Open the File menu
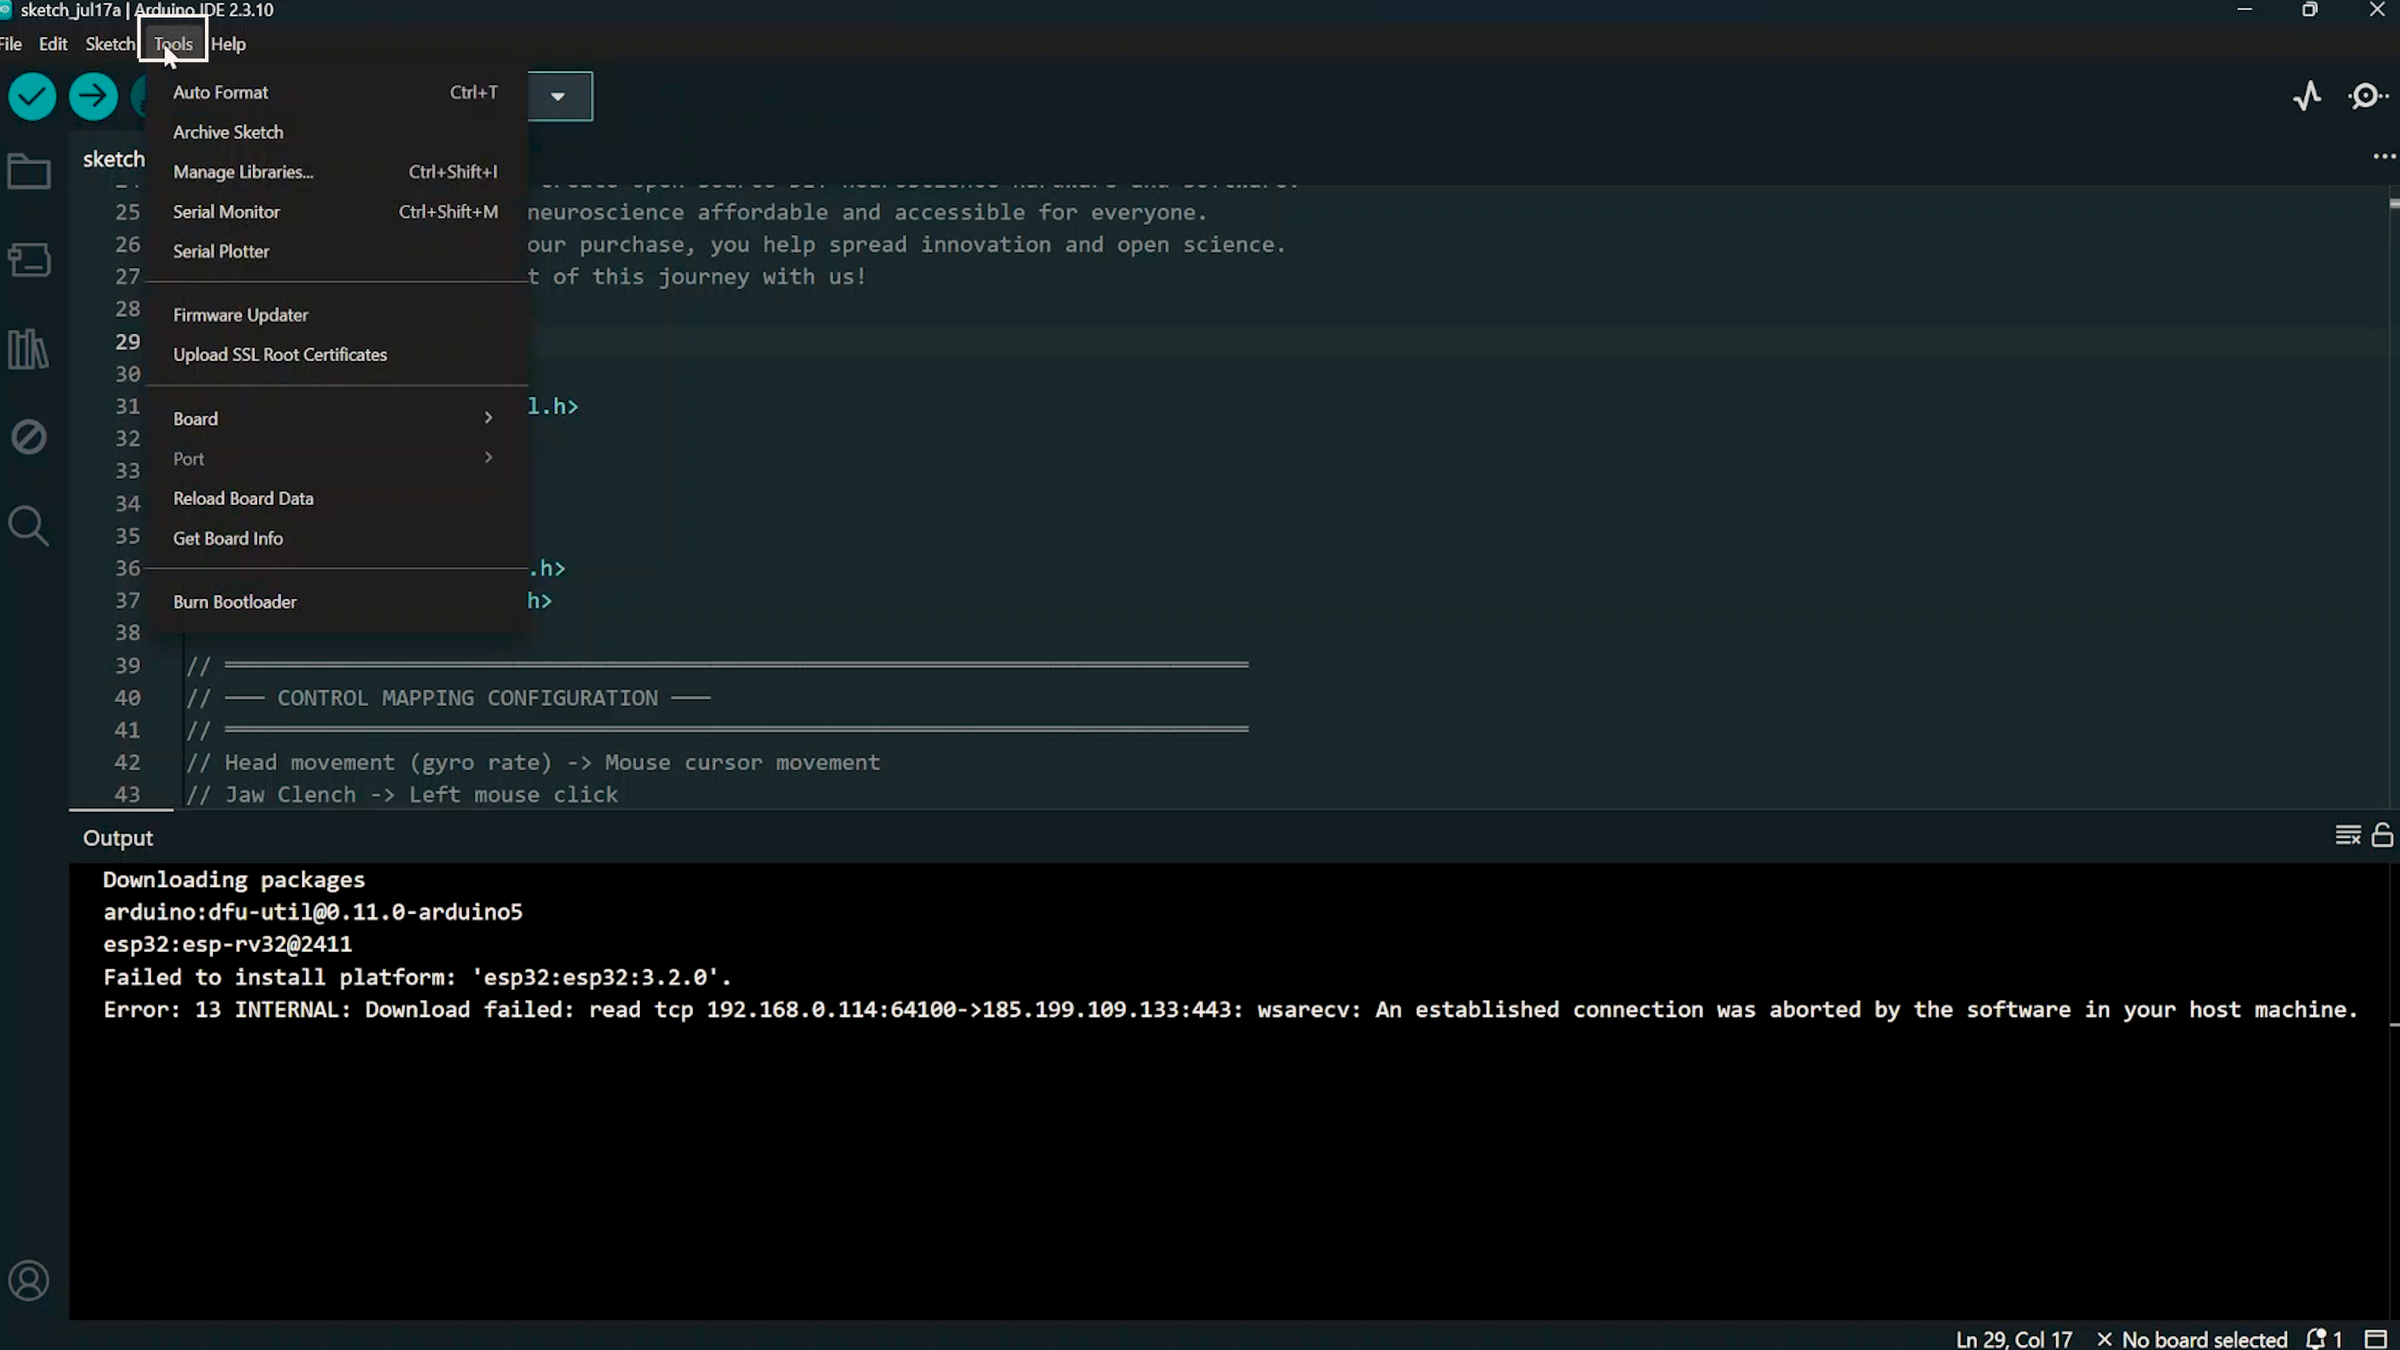 [x=11, y=44]
